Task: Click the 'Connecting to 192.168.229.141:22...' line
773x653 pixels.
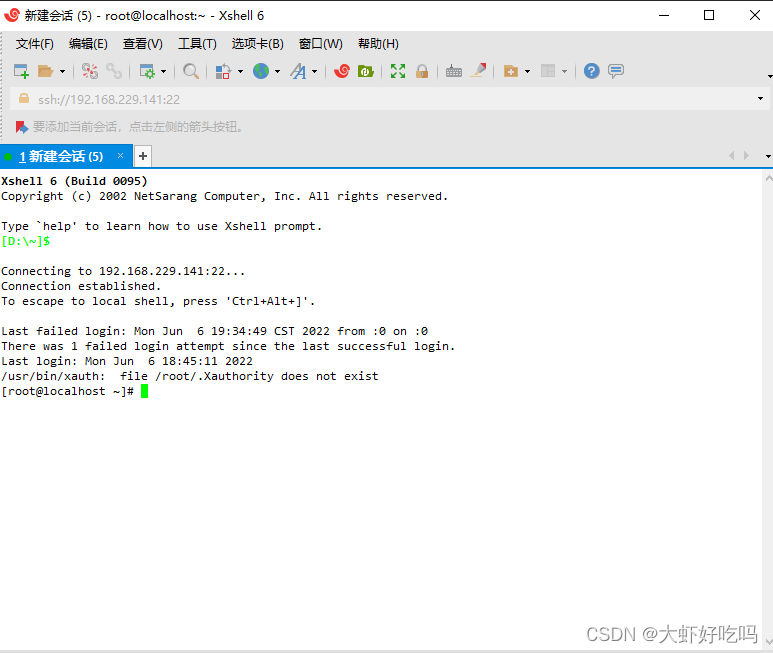Action: (x=123, y=271)
